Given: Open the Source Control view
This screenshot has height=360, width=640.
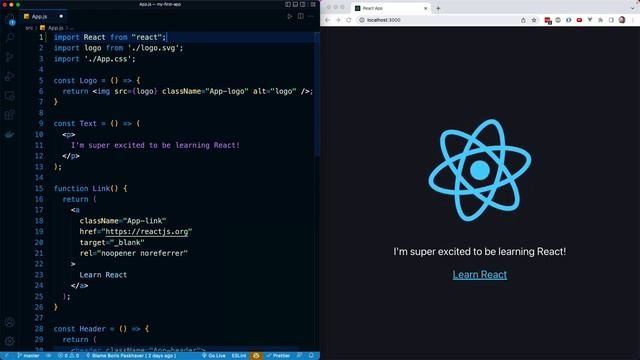Looking at the screenshot, I should tap(10, 57).
